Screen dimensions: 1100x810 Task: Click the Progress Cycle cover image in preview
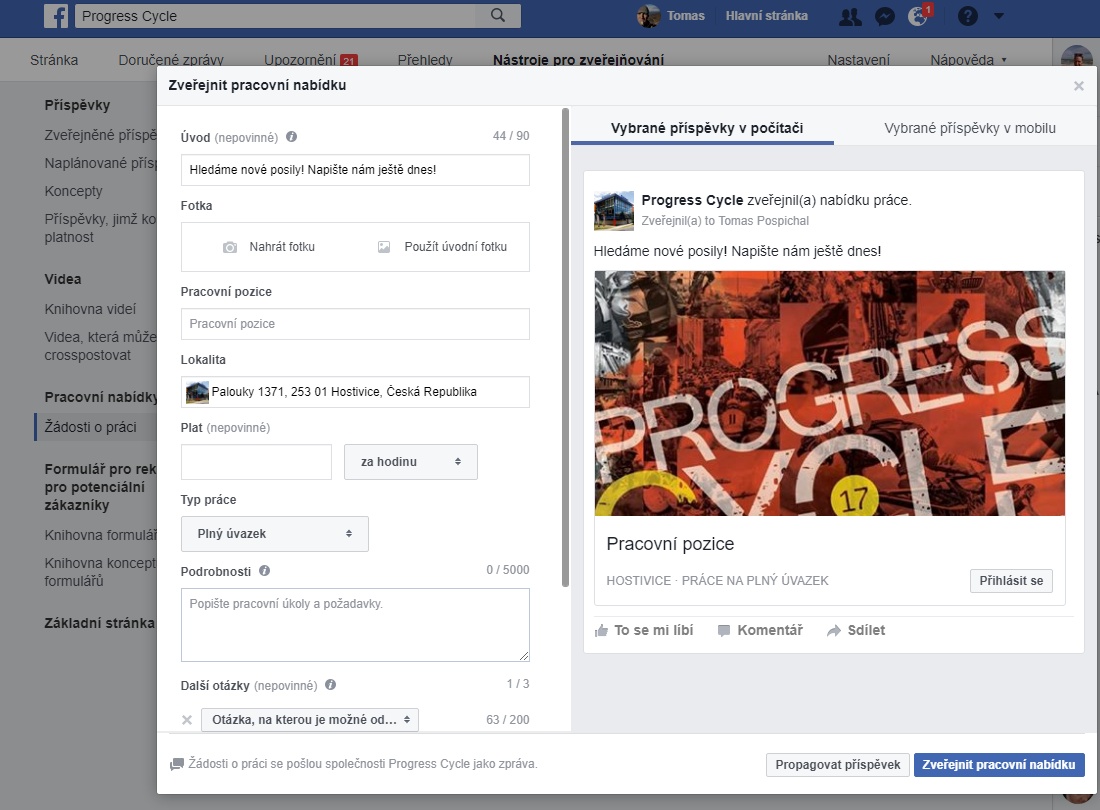click(829, 393)
